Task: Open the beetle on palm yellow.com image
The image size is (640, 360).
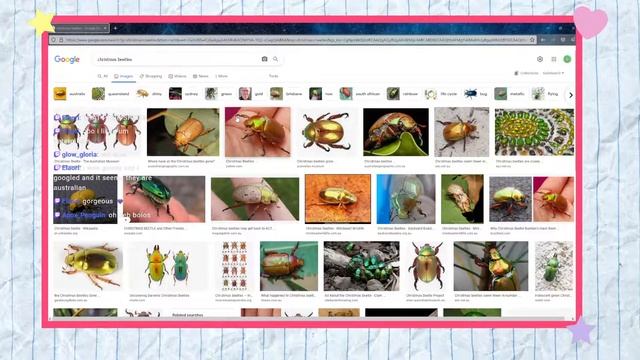Action: pyautogui.click(x=258, y=132)
